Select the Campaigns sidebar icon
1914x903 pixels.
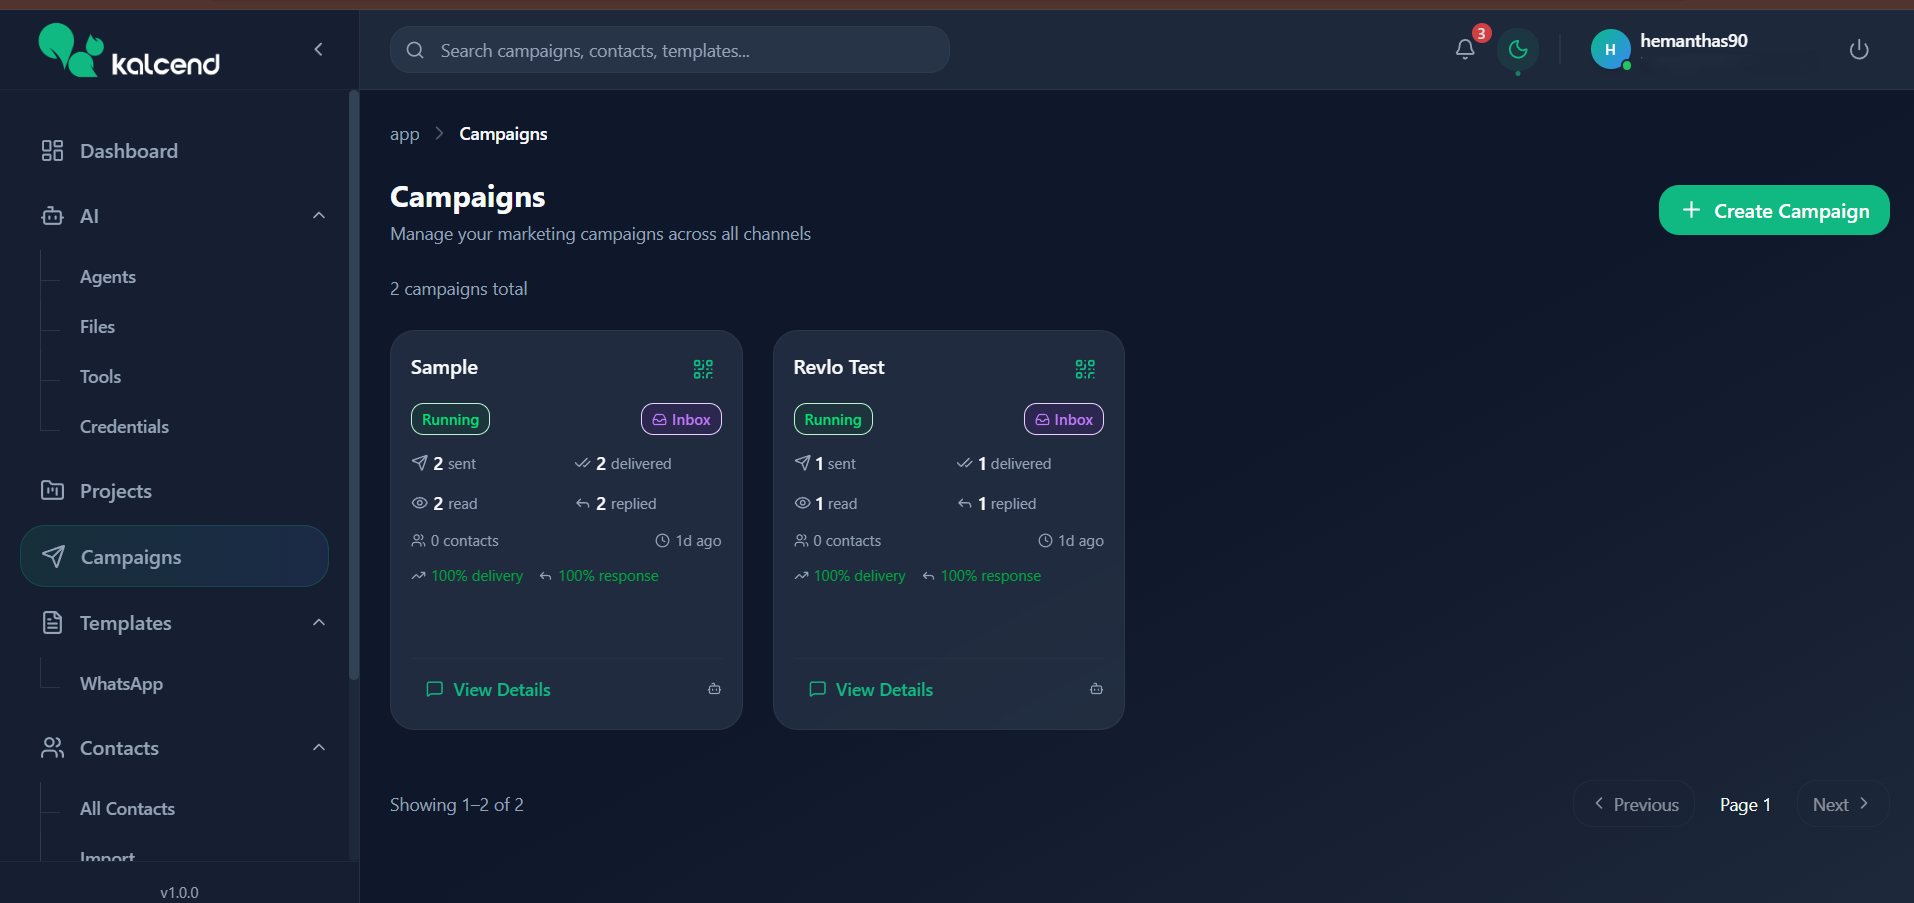pyautogui.click(x=54, y=556)
